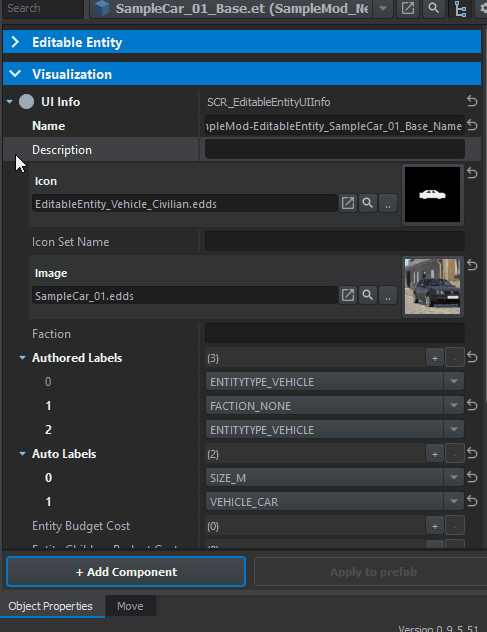Switch to the Object Properties tab

pyautogui.click(x=50, y=606)
